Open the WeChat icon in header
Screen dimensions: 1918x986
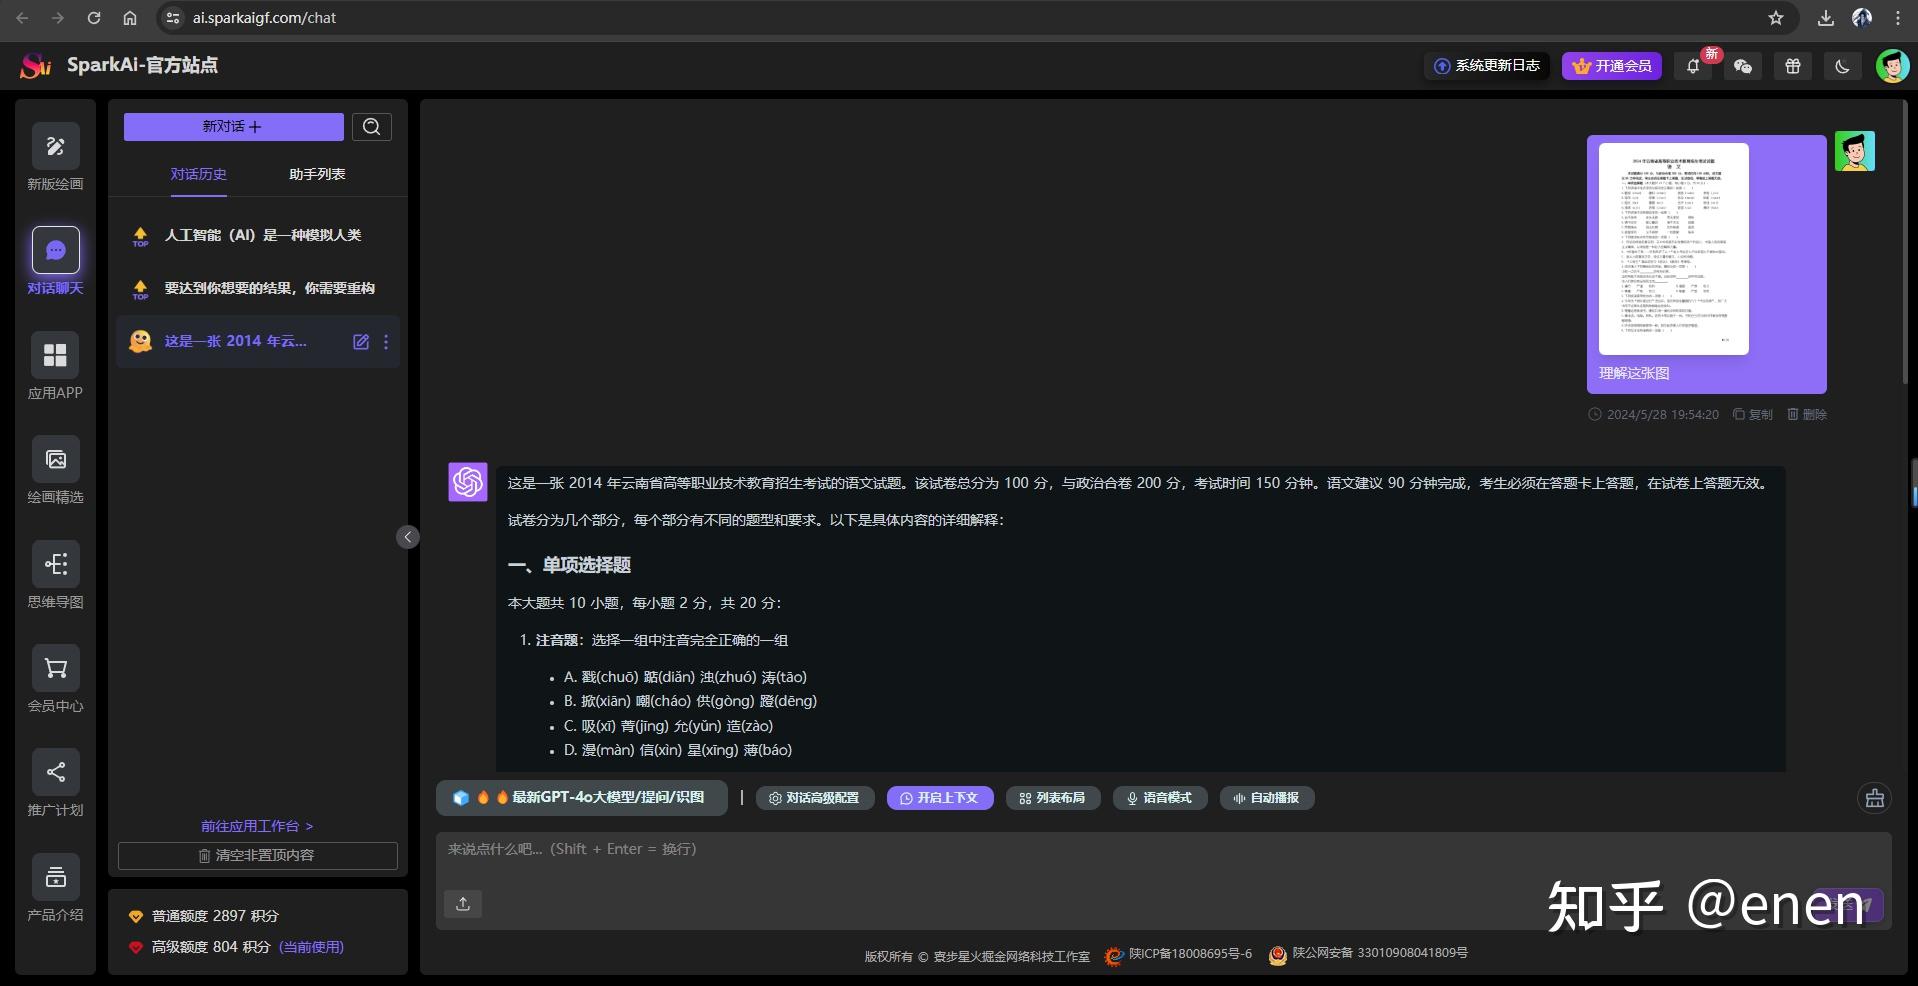click(1743, 66)
